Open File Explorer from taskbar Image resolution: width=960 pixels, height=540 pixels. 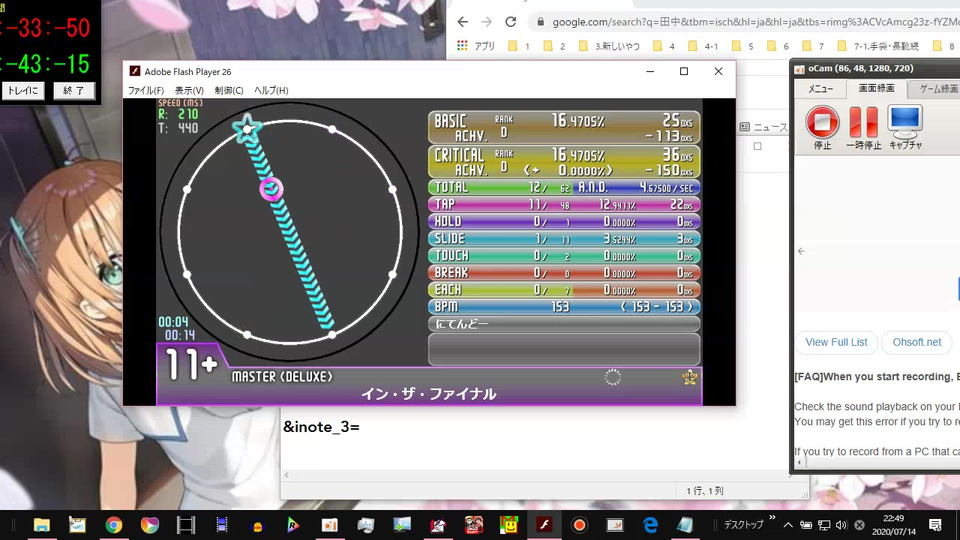click(x=42, y=525)
